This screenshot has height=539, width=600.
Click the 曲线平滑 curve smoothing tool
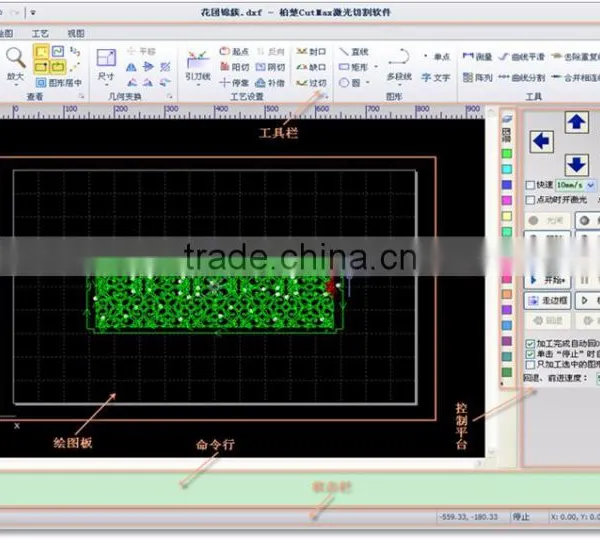pos(521,57)
